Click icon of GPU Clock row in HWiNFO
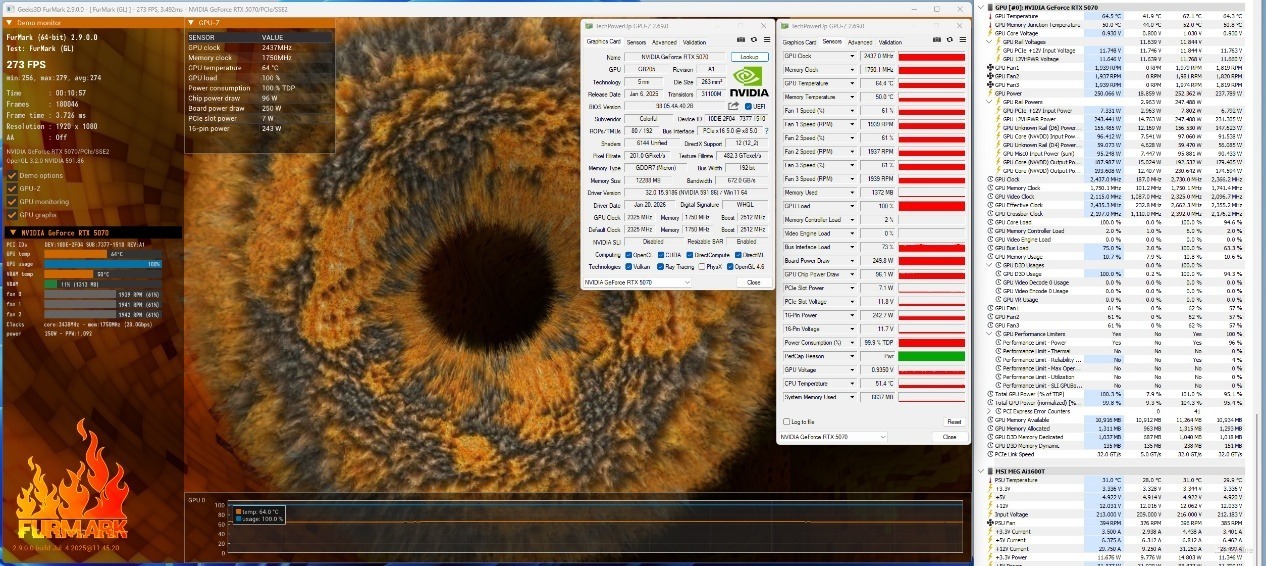Screen dimensions: 1266x566 point(990,180)
